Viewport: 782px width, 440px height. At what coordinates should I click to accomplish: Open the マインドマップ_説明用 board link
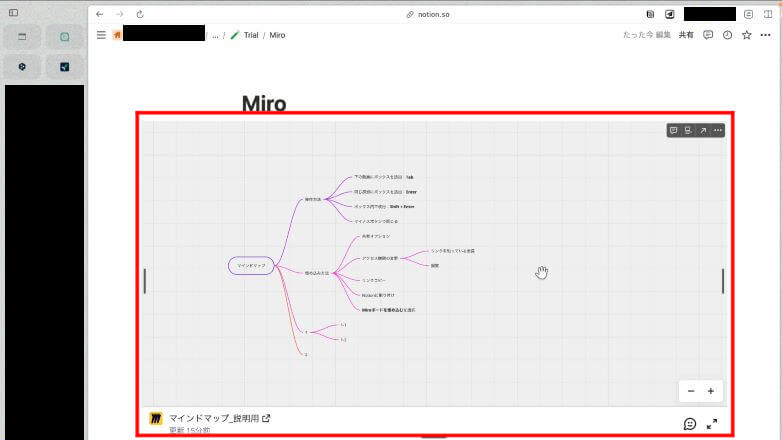click(x=219, y=418)
